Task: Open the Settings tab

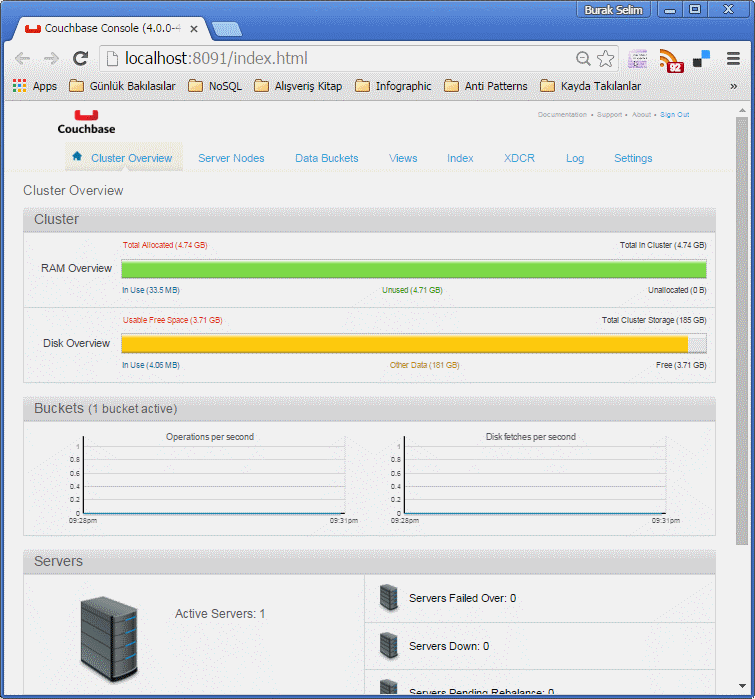Action: (633, 158)
